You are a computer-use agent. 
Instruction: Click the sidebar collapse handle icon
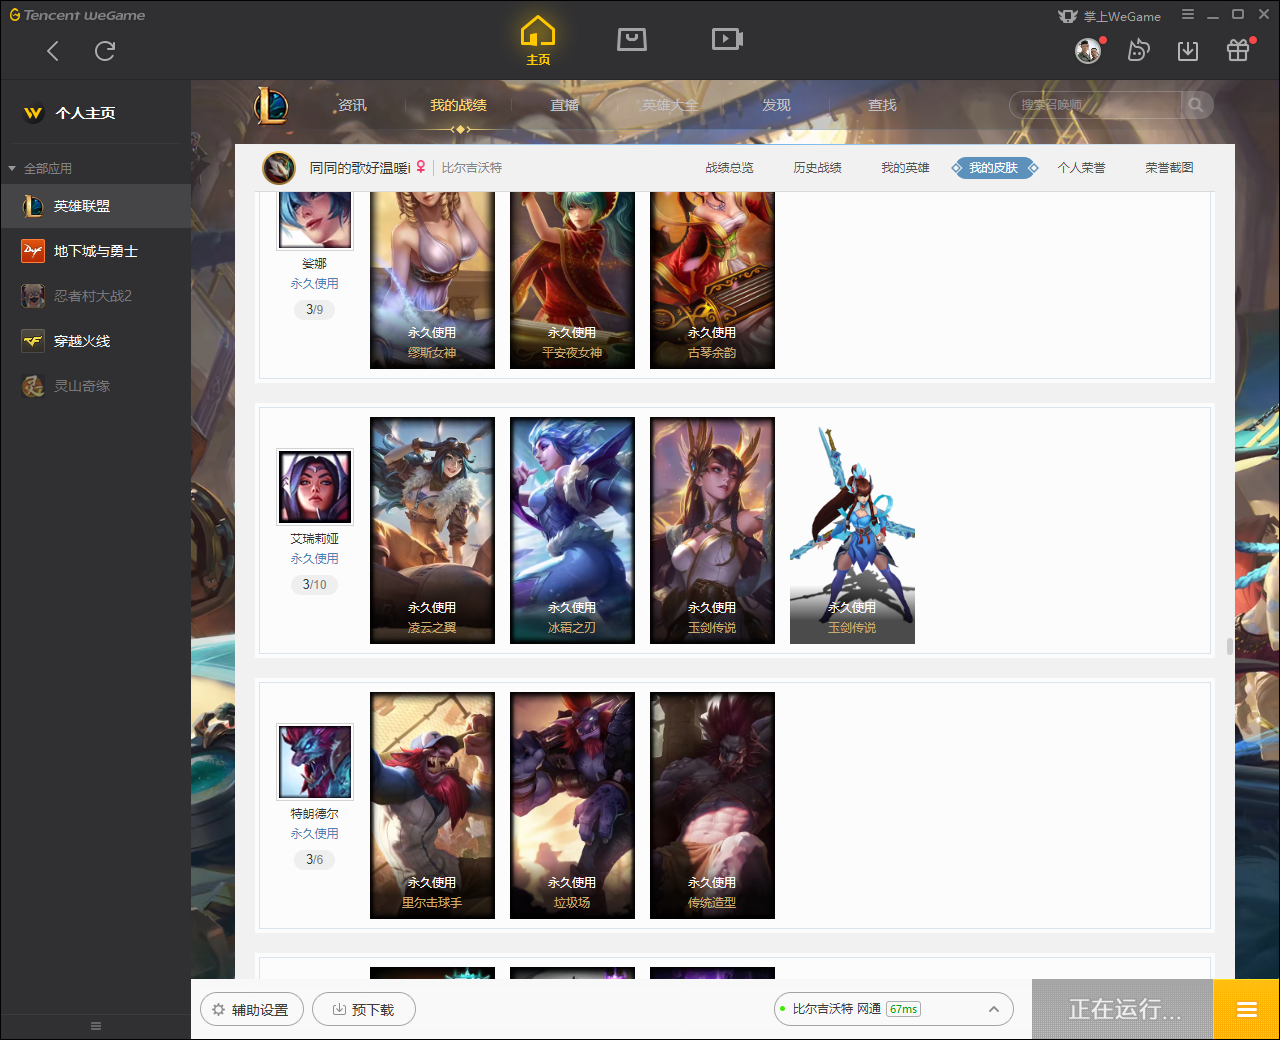pyautogui.click(x=96, y=1026)
